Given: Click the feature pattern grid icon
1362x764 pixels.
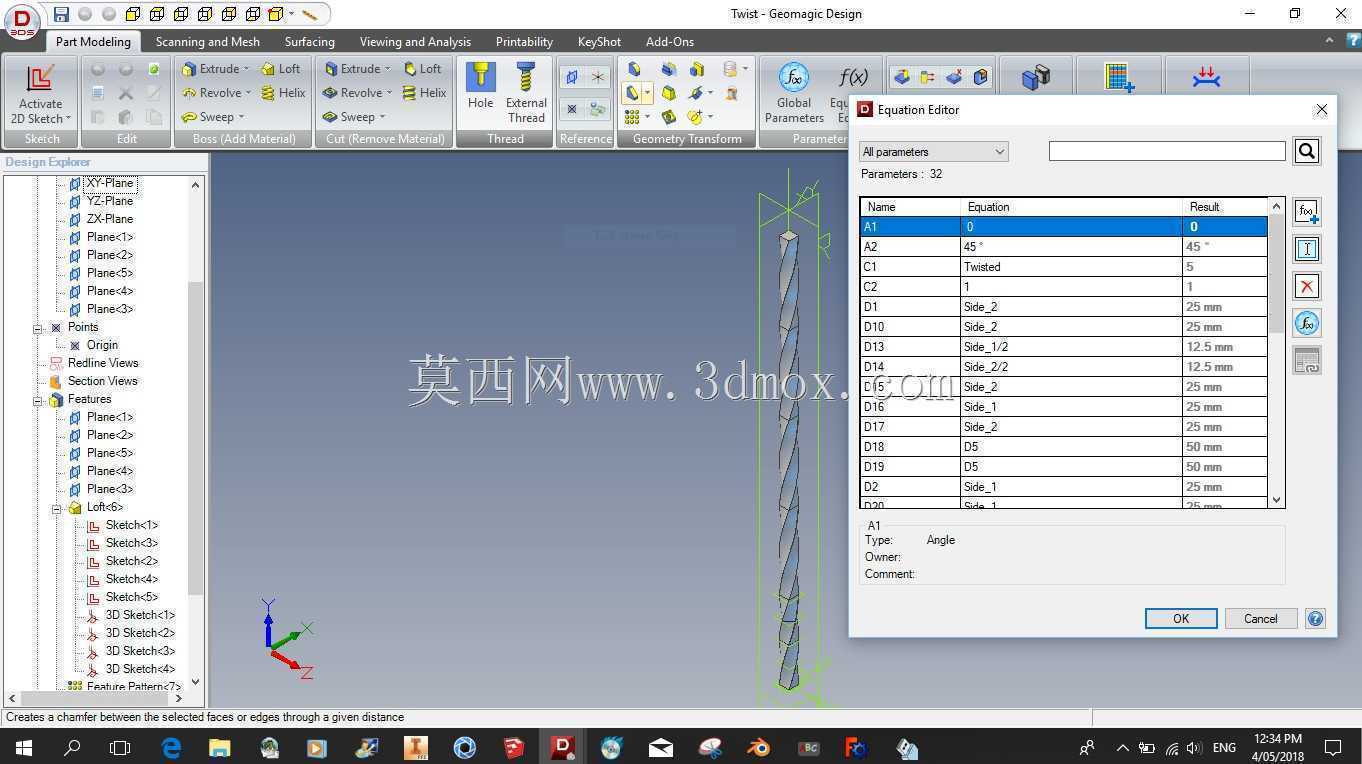Looking at the screenshot, I should click(x=632, y=117).
